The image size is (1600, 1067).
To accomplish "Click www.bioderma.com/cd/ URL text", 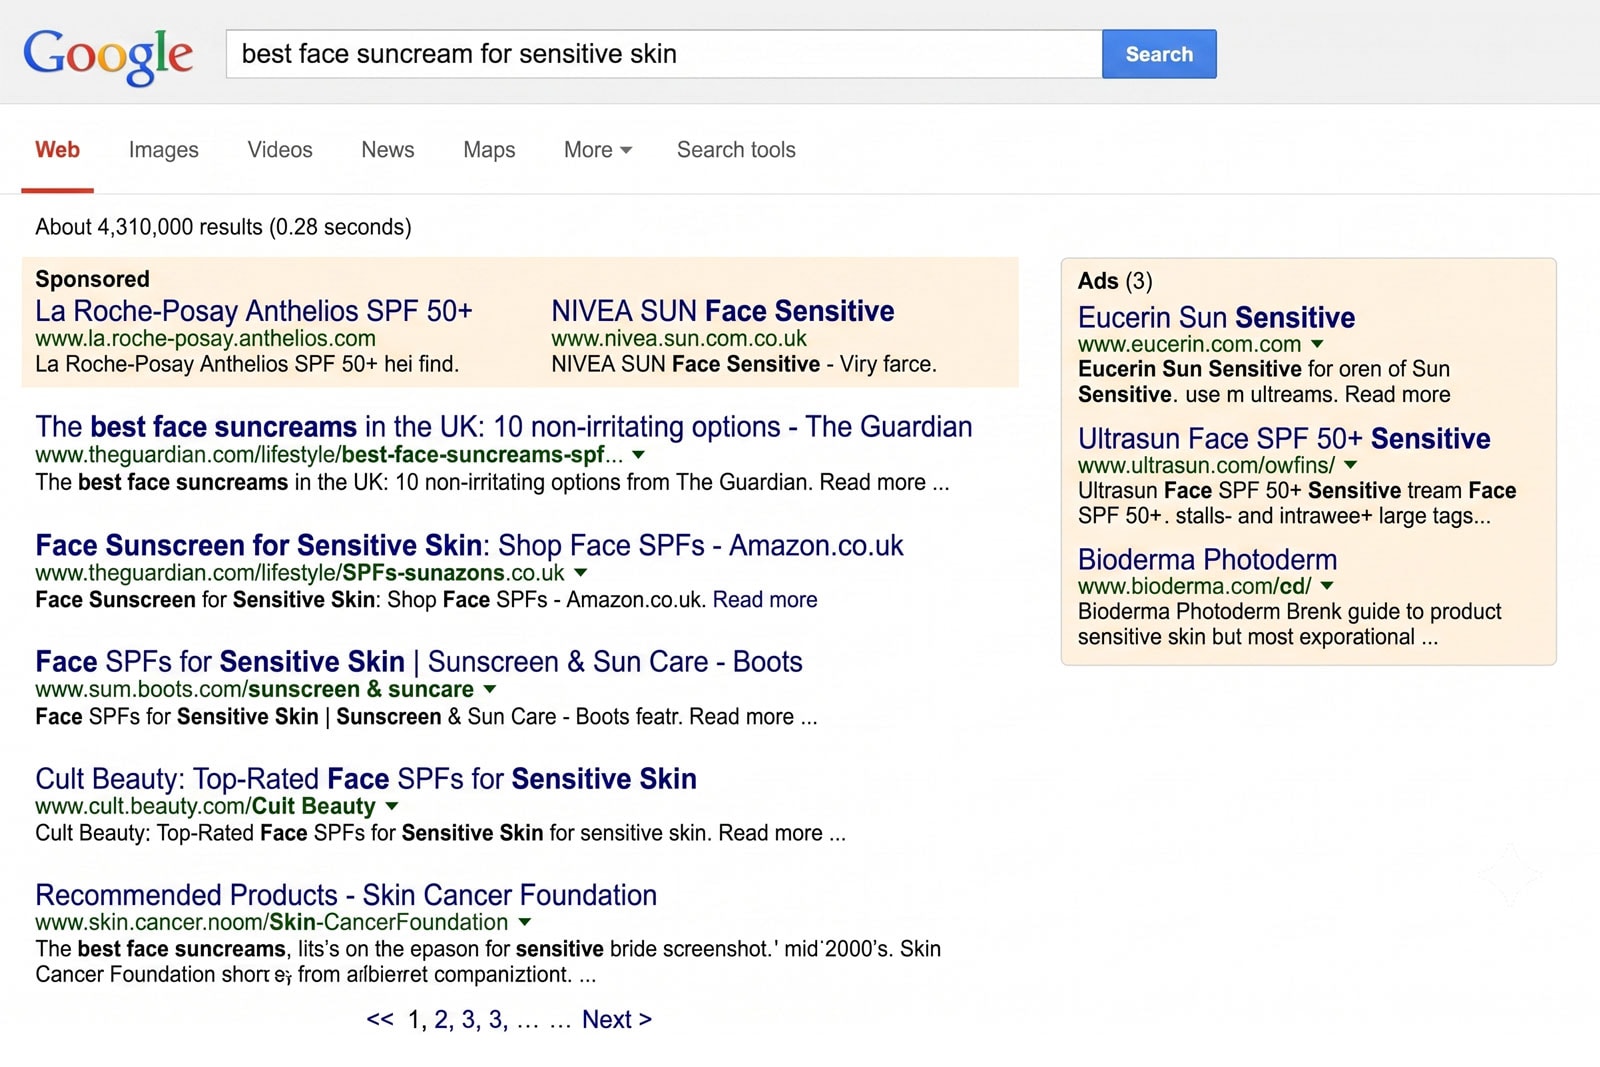I will pyautogui.click(x=1194, y=587).
